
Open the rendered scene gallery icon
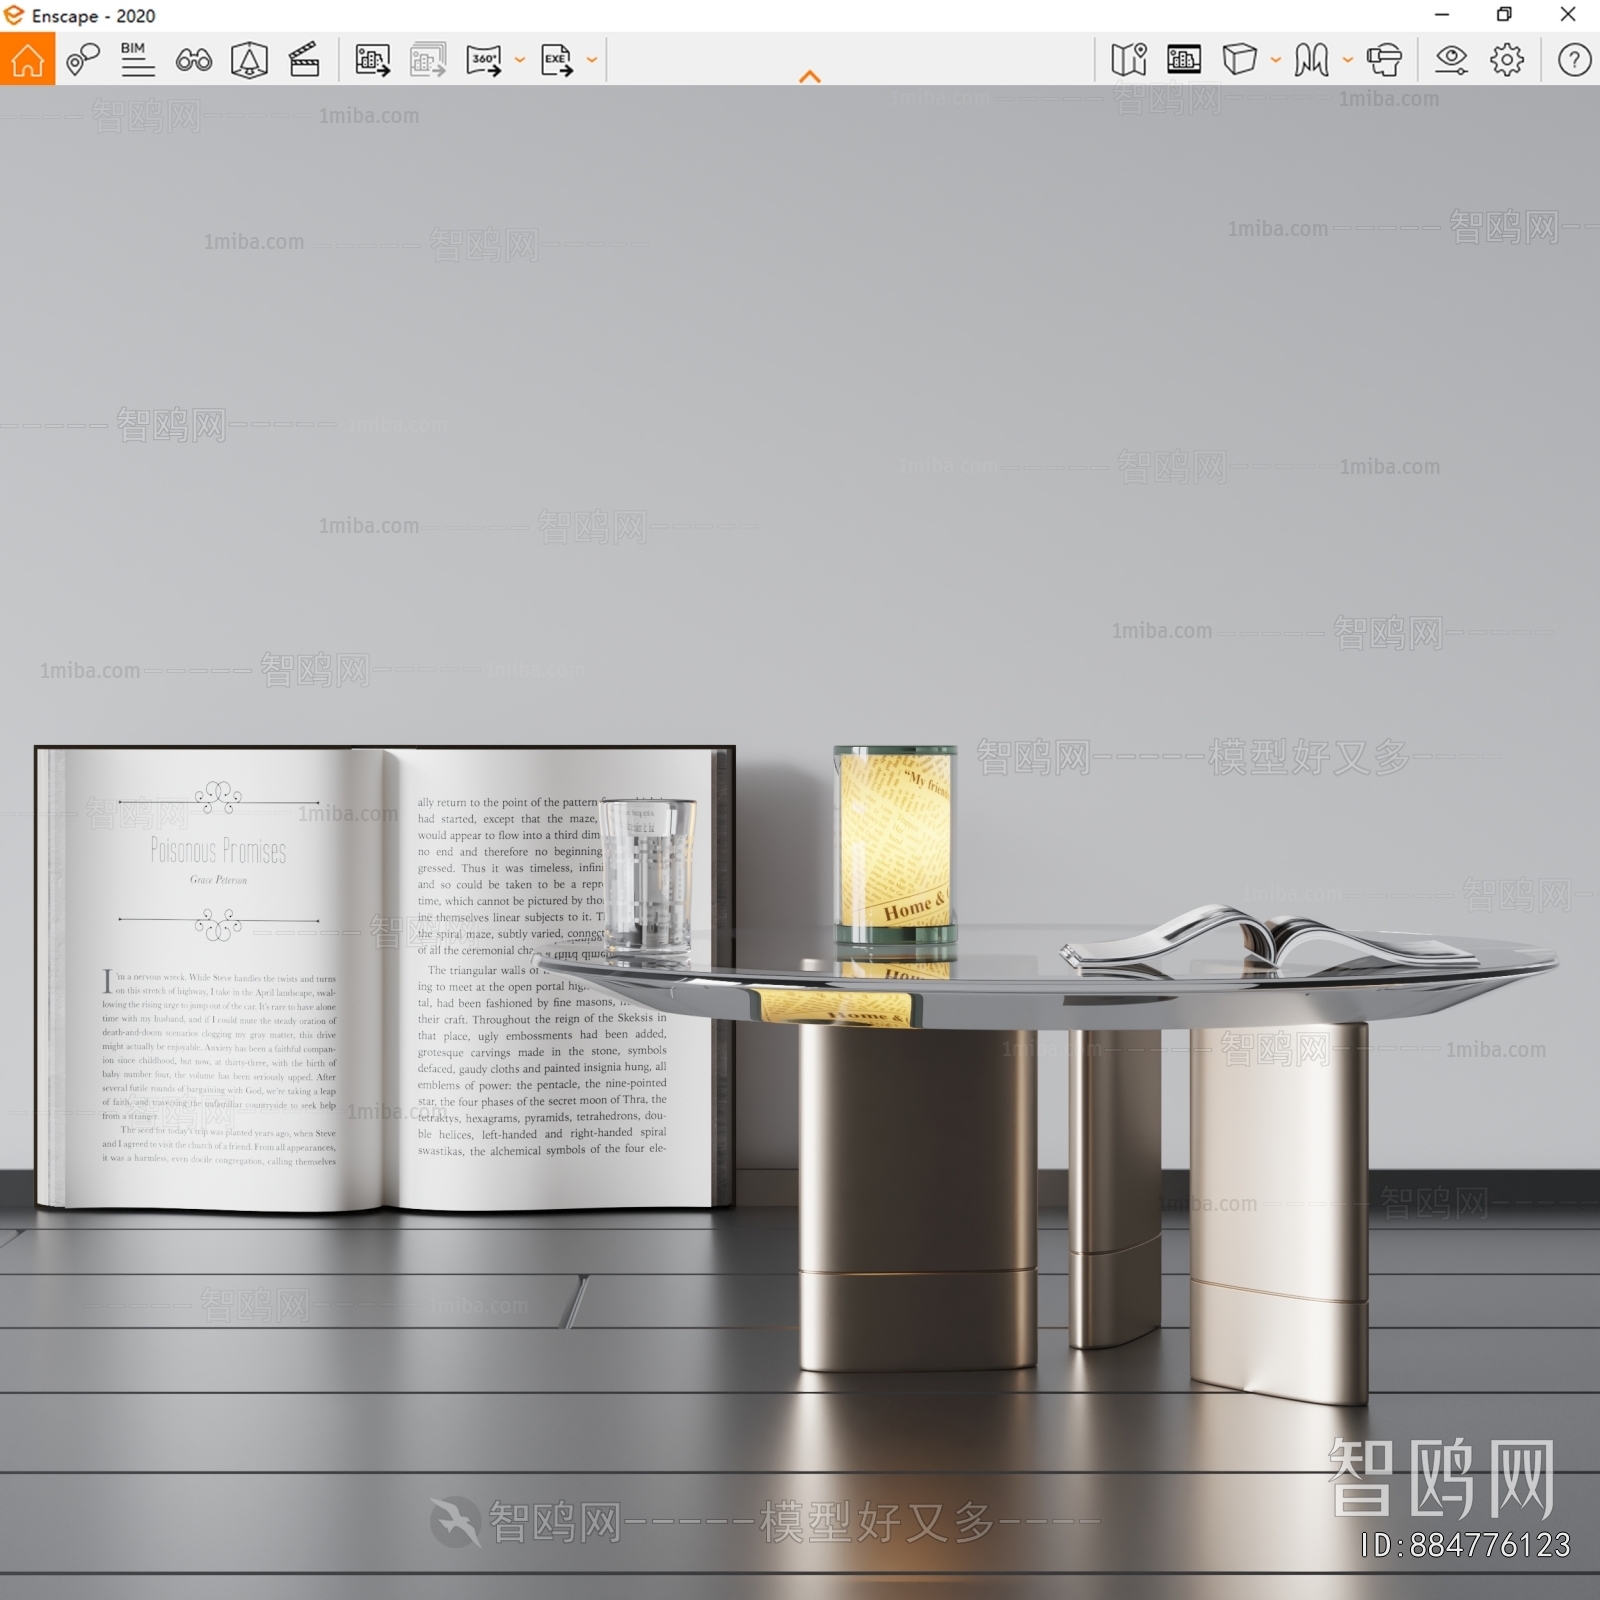(1183, 60)
